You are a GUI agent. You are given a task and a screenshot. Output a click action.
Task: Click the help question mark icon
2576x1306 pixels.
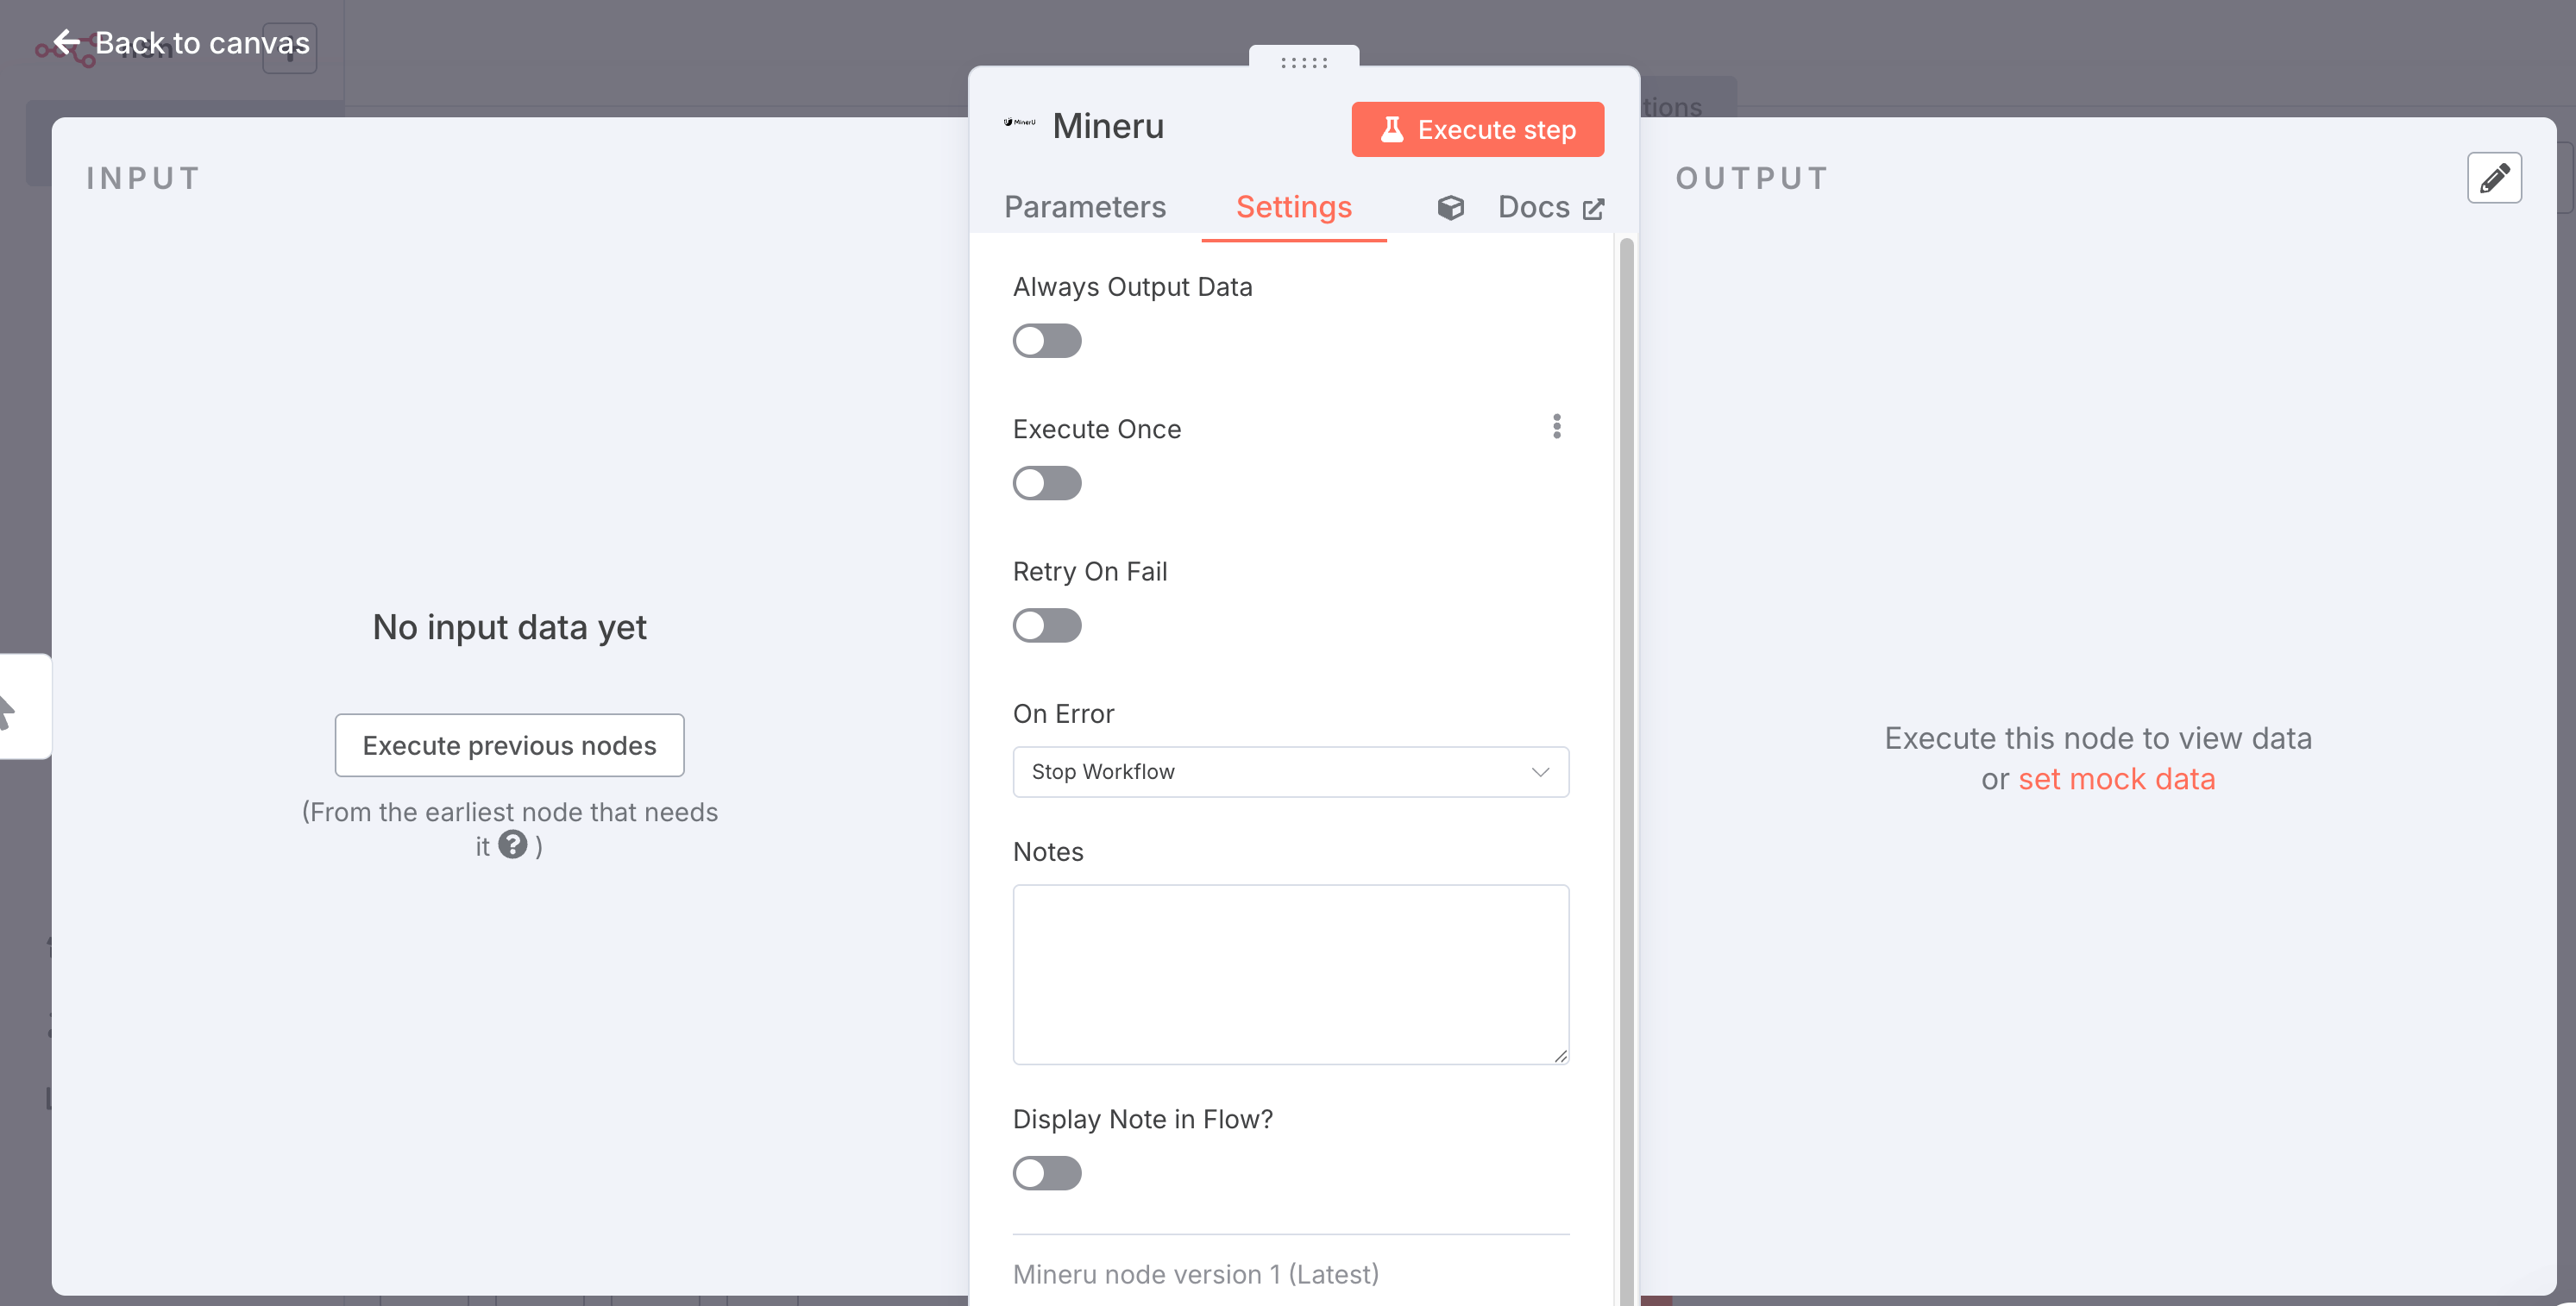[x=513, y=845]
